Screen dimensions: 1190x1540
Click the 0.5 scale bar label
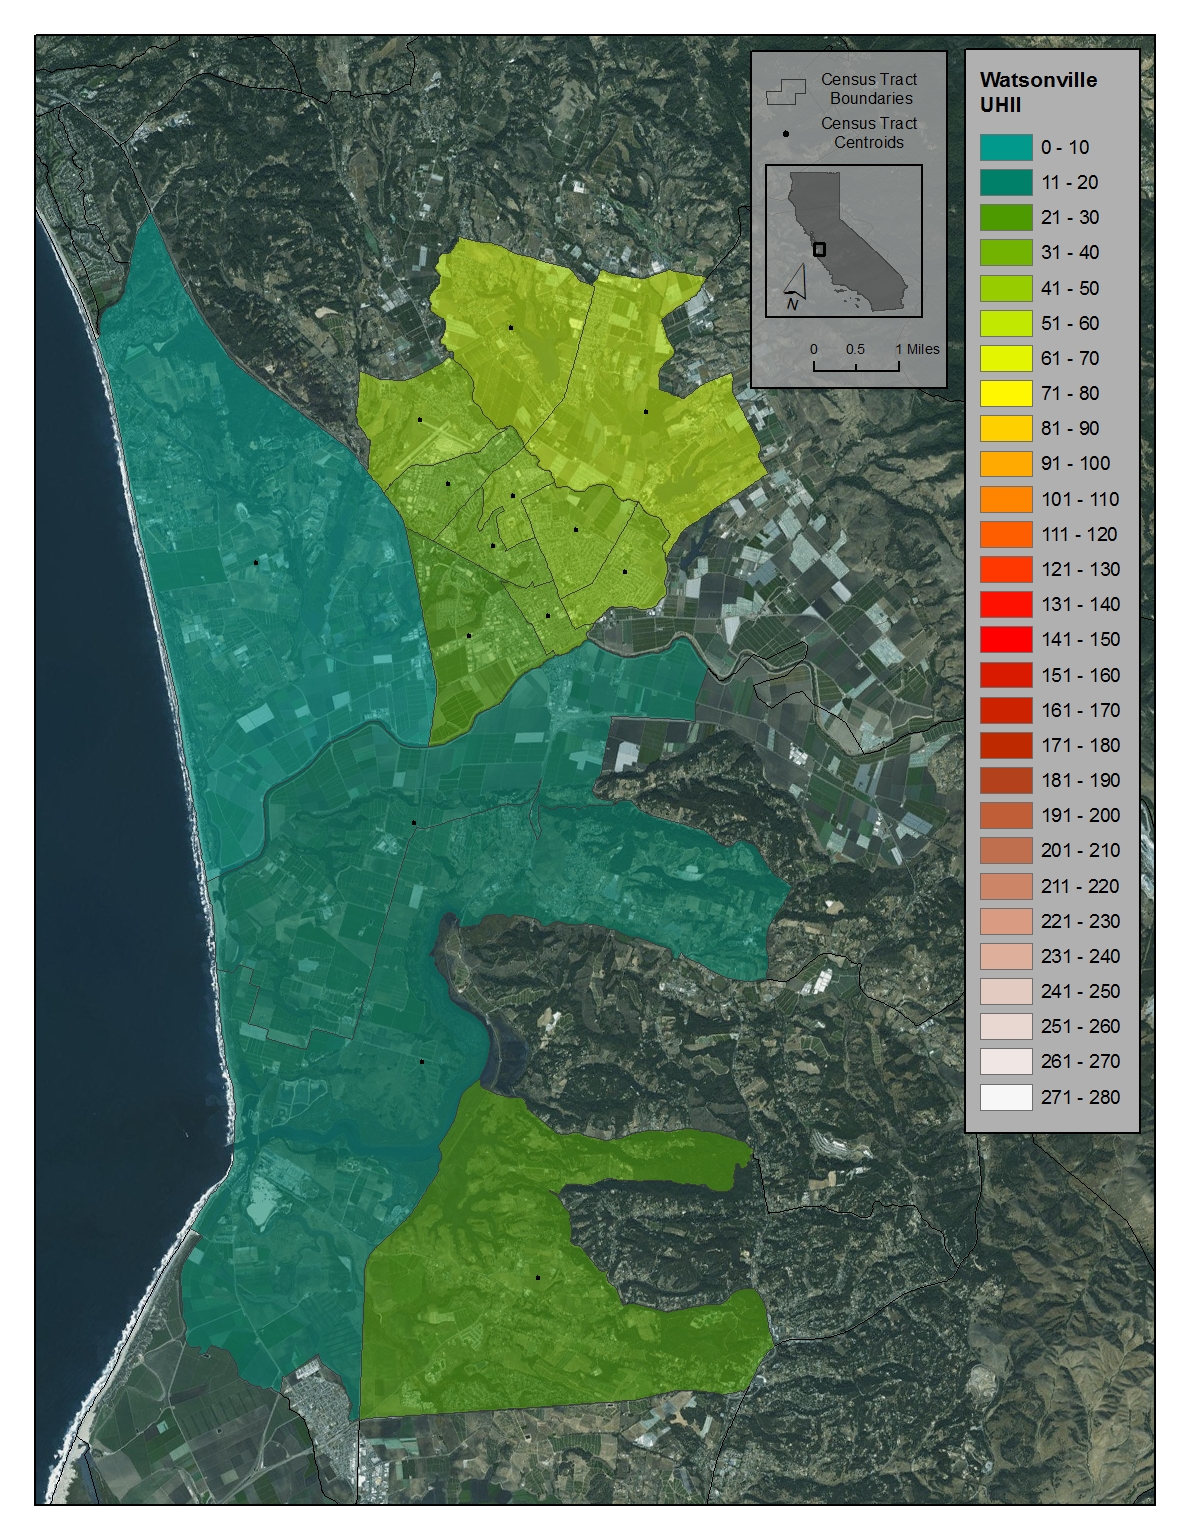click(855, 349)
